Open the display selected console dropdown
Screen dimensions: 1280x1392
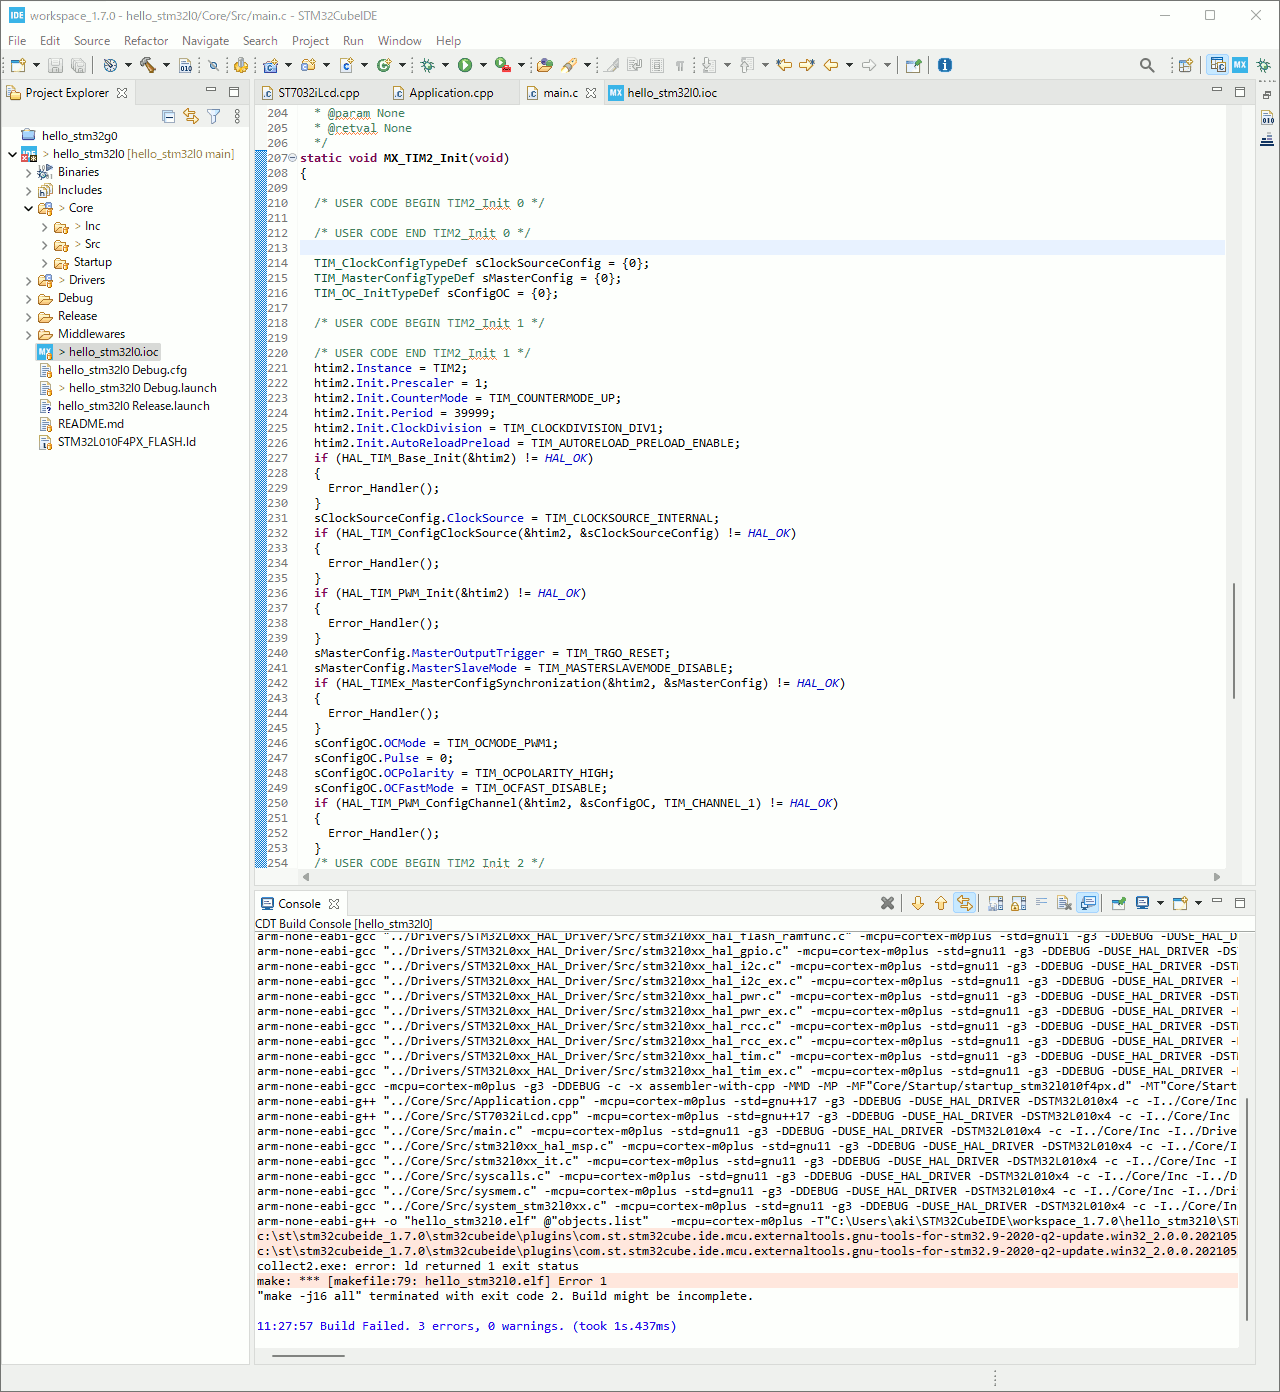[x=1160, y=903]
